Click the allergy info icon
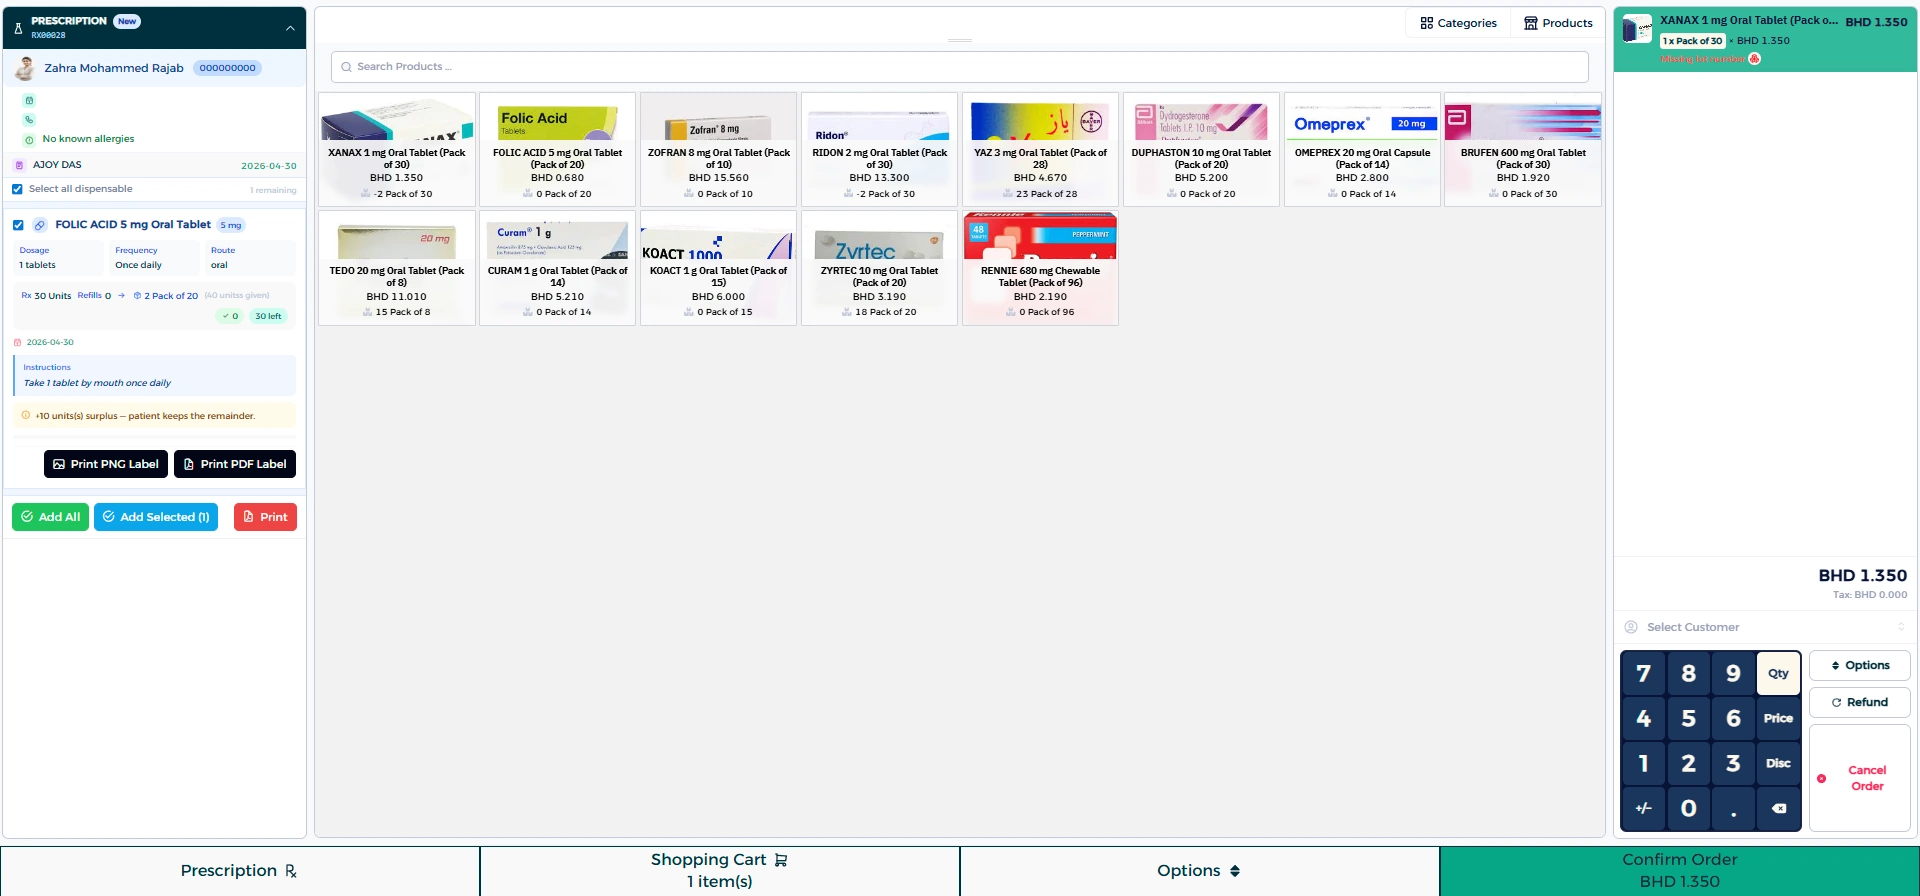This screenshot has width=1920, height=896. (29, 139)
